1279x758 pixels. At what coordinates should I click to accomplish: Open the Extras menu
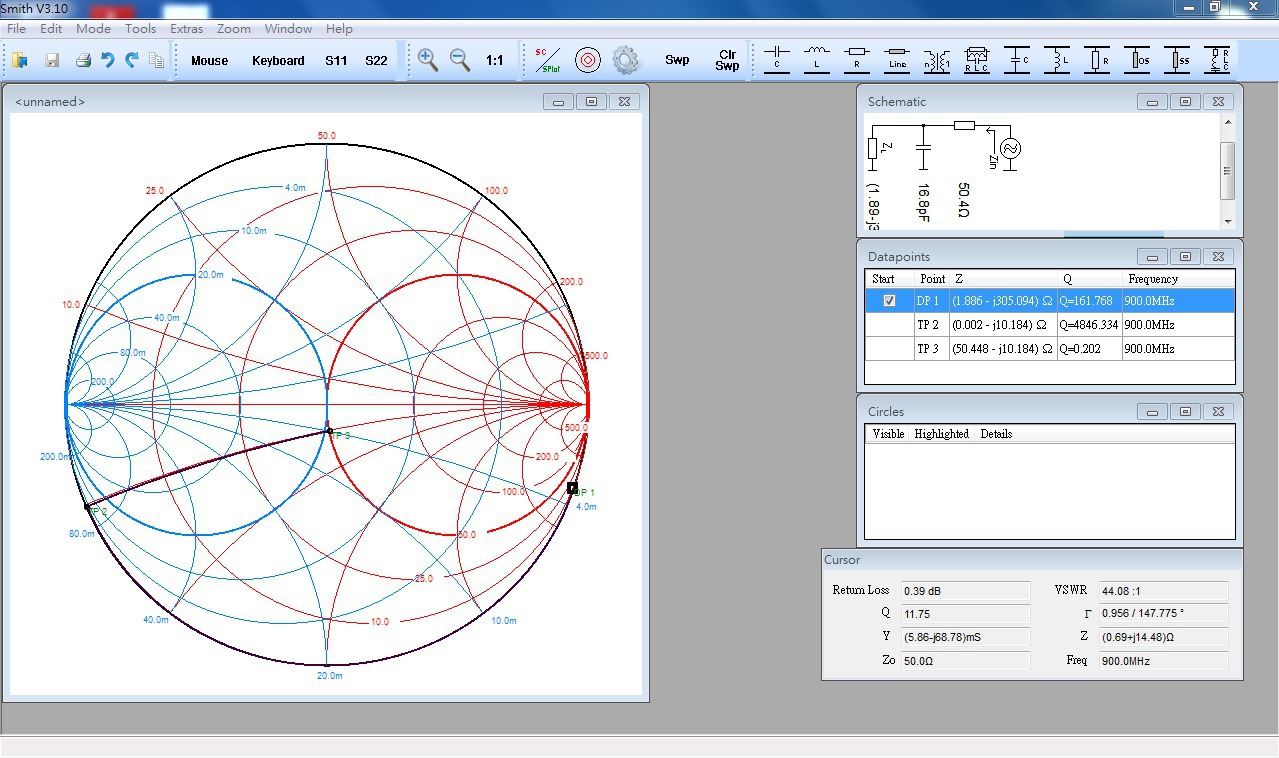186,29
